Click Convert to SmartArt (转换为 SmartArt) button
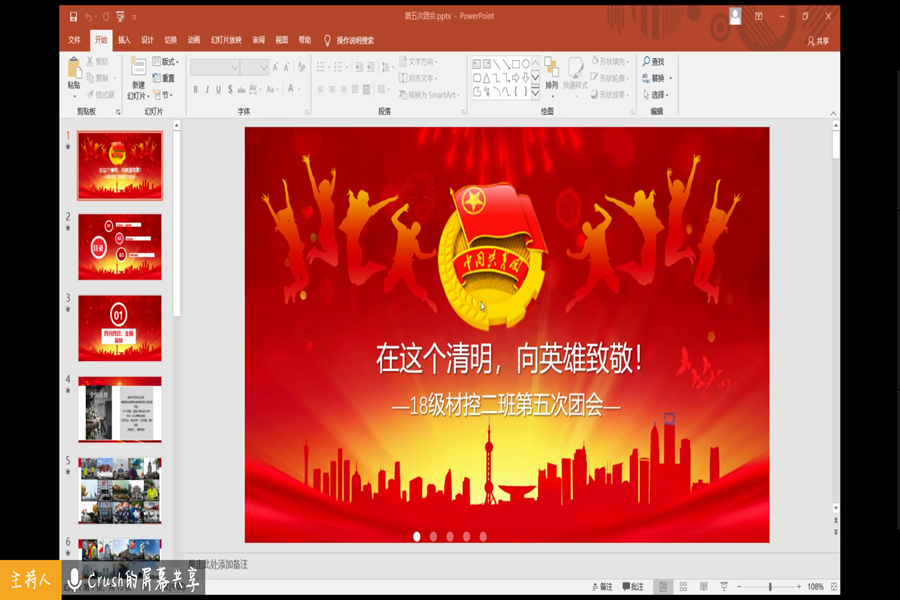The height and width of the screenshot is (600, 900). coord(430,95)
